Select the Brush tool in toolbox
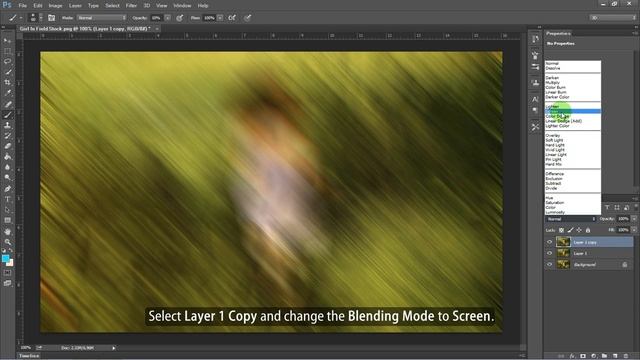This screenshot has height=360, width=640. point(7,115)
